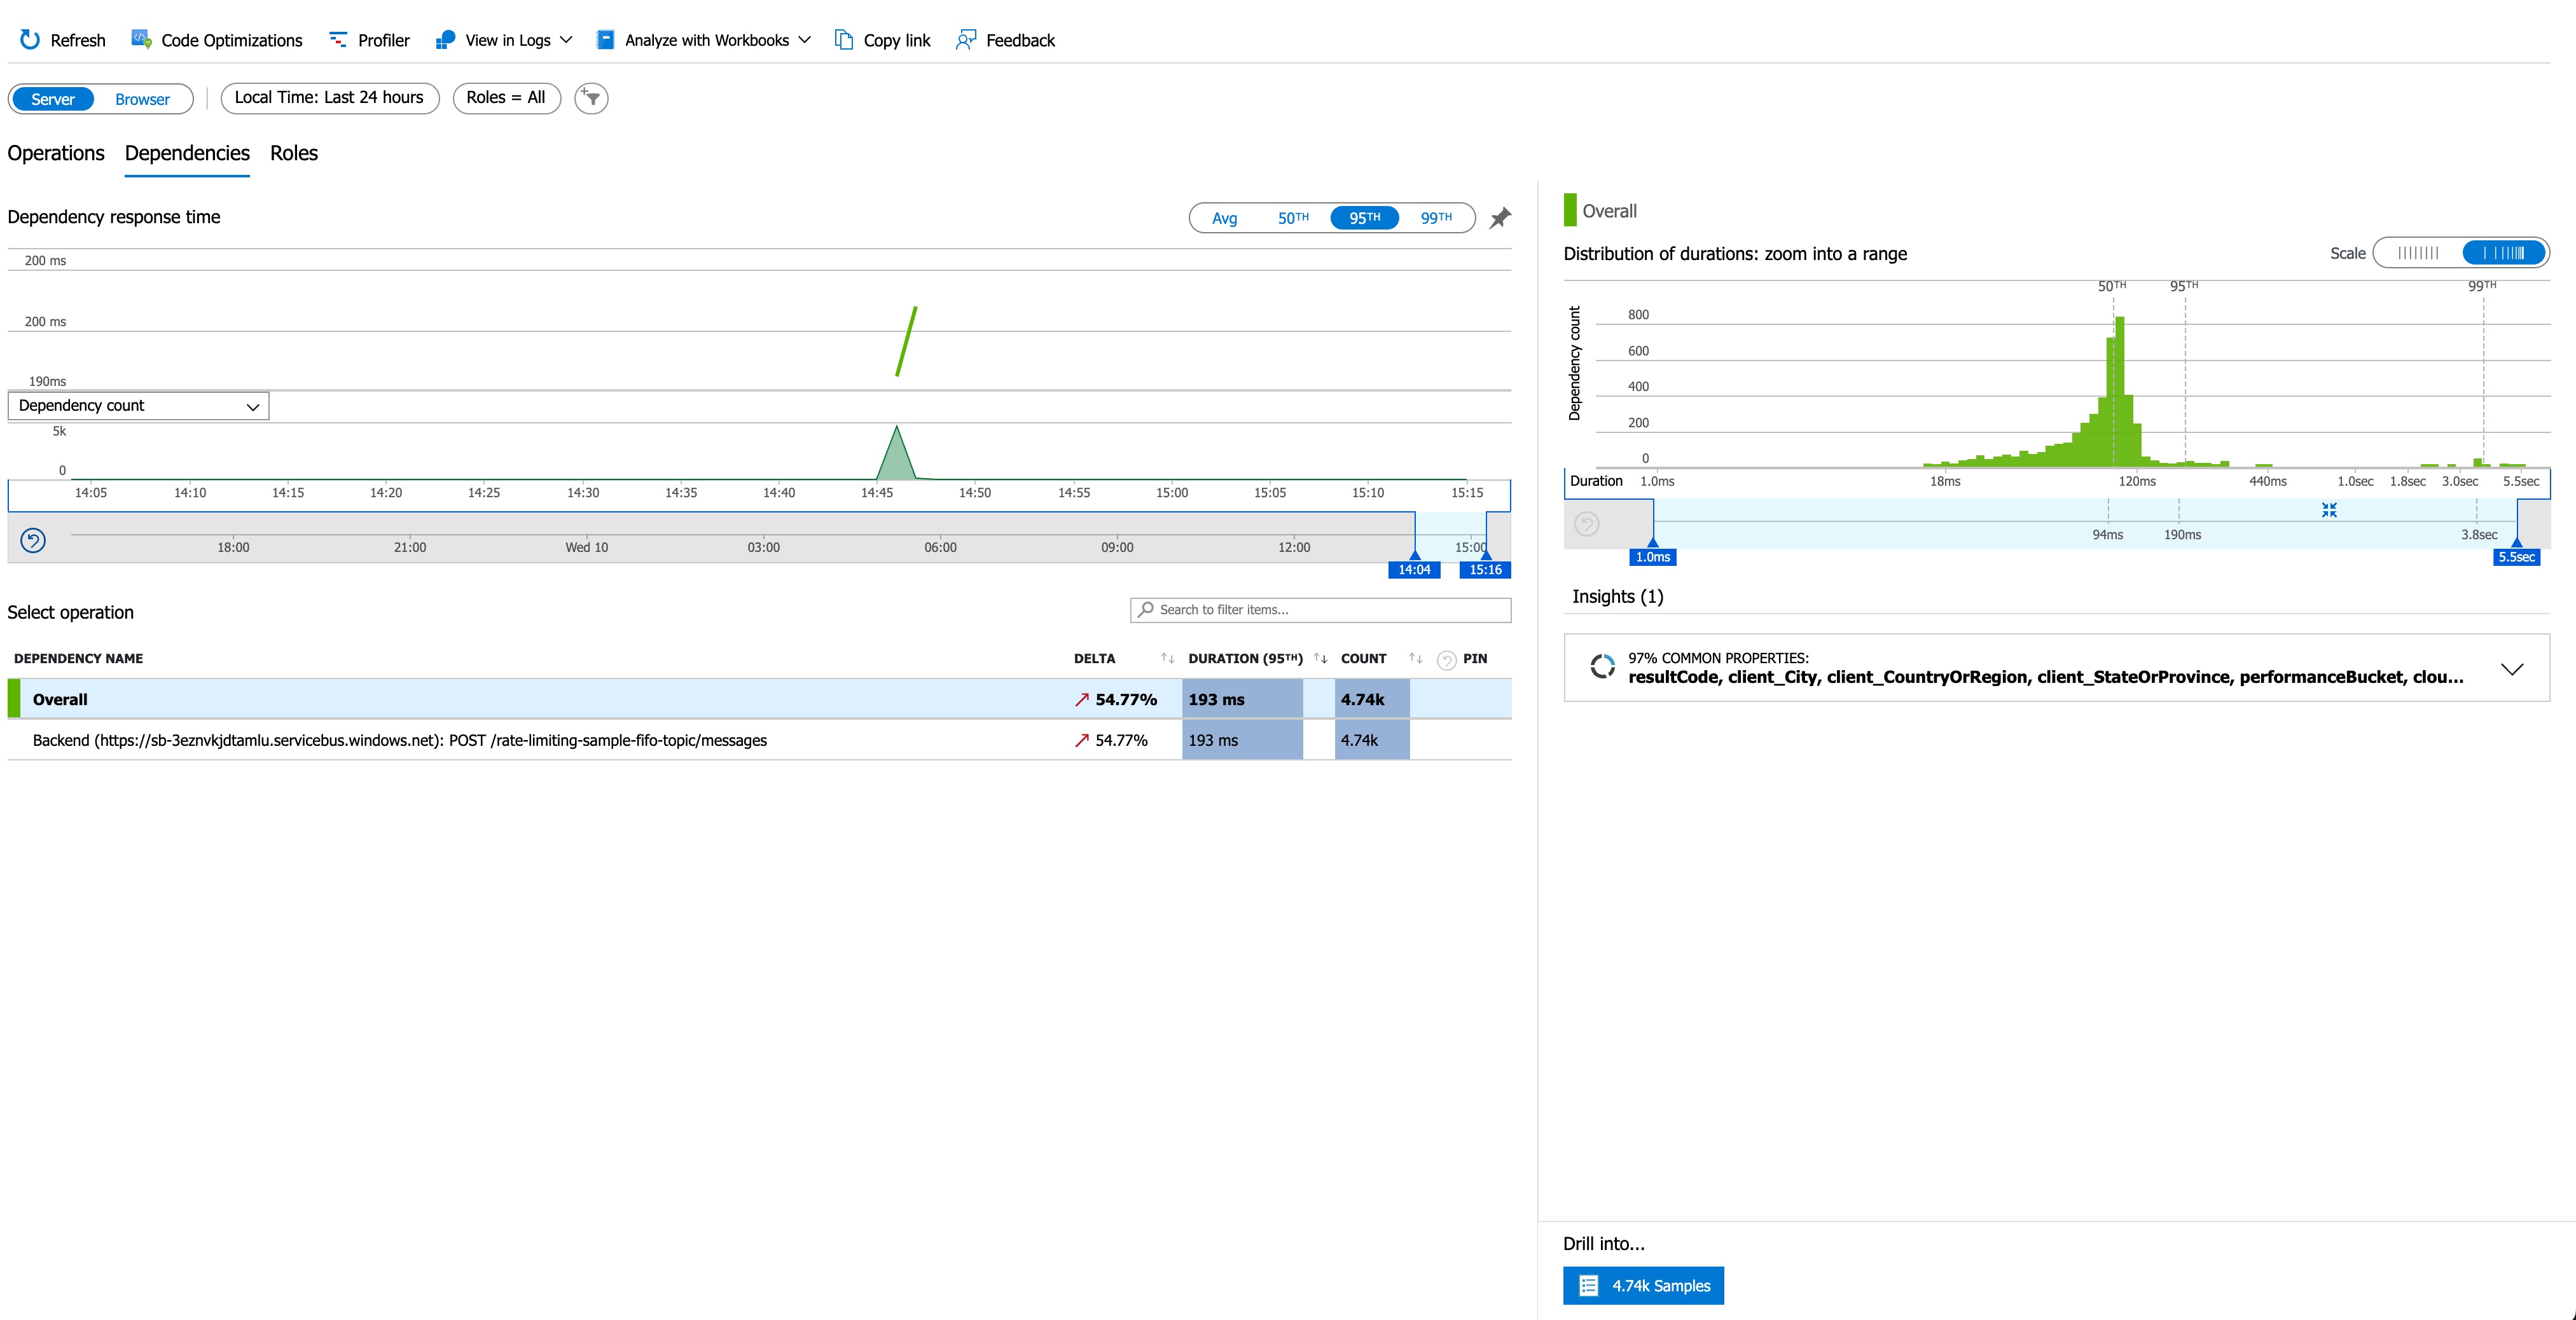Switch to Browser telemetry view
This screenshot has height=1320, width=2576.
click(x=142, y=99)
